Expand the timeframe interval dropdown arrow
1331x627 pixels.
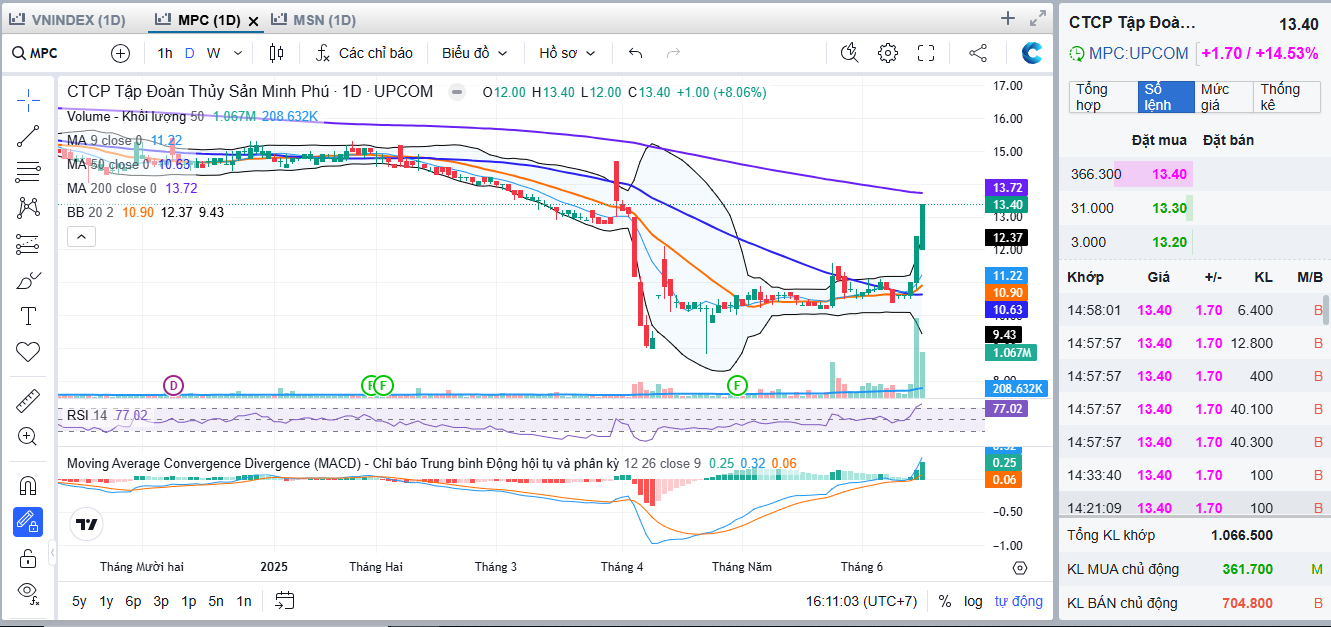(238, 53)
